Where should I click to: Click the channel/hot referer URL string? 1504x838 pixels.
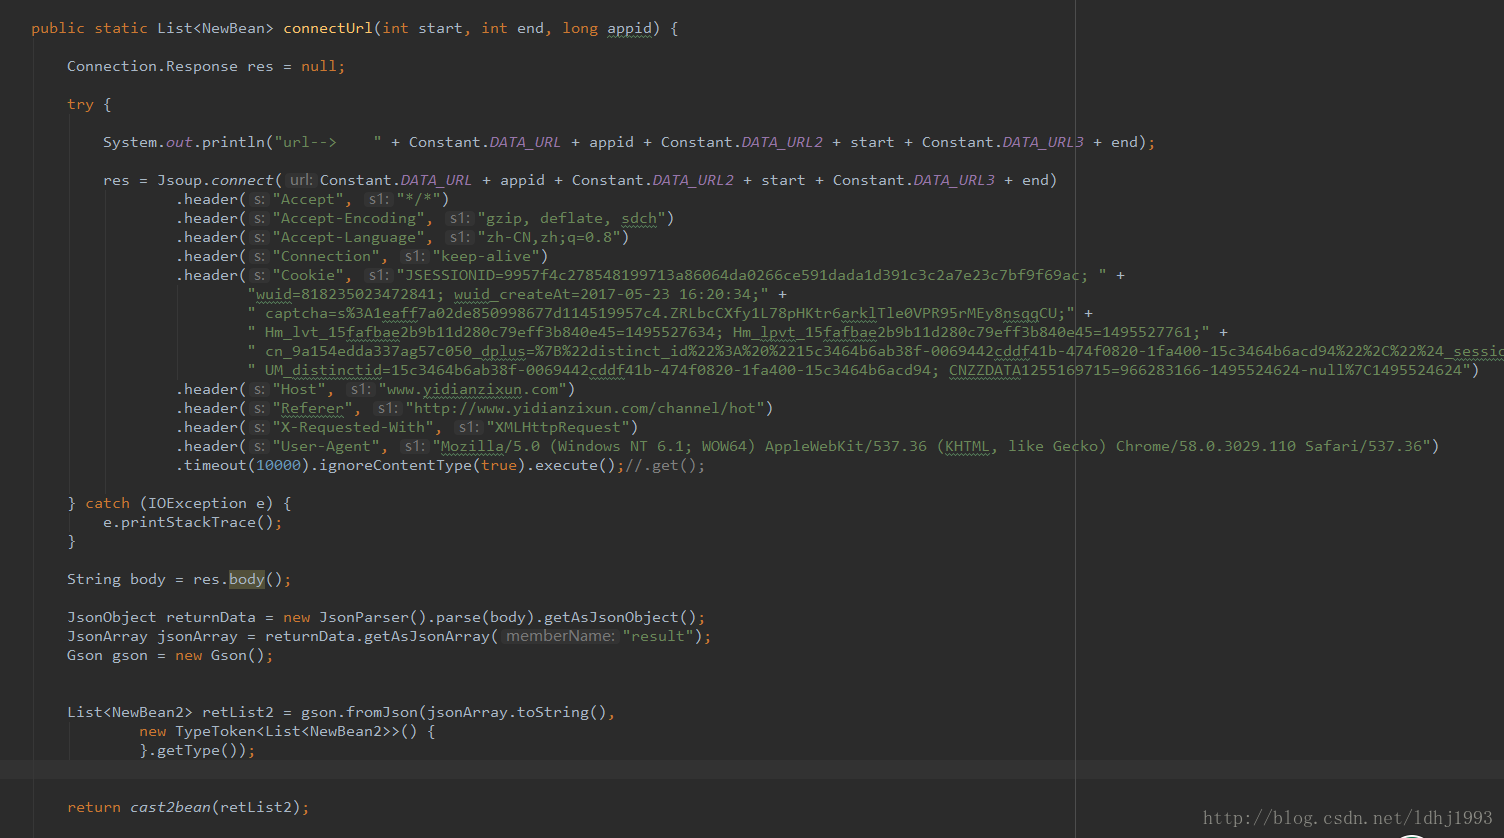coord(585,408)
